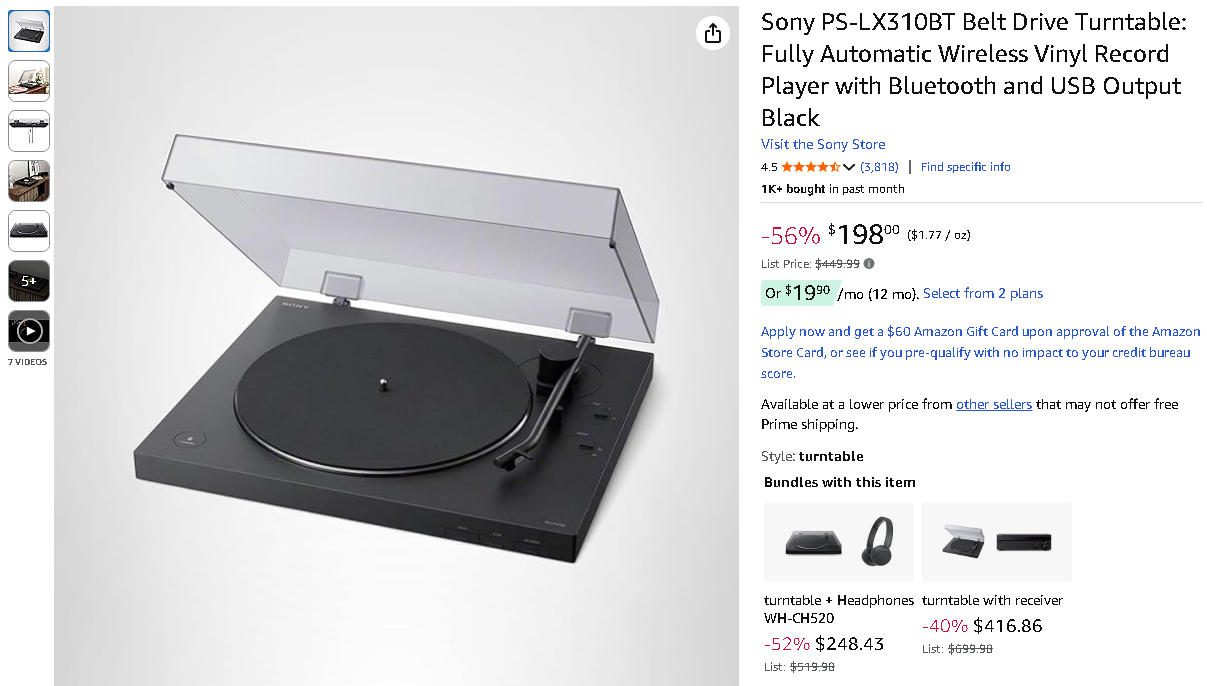The height and width of the screenshot is (686, 1207).
Task: Open the 7 videos play thumbnail
Action: (29, 331)
